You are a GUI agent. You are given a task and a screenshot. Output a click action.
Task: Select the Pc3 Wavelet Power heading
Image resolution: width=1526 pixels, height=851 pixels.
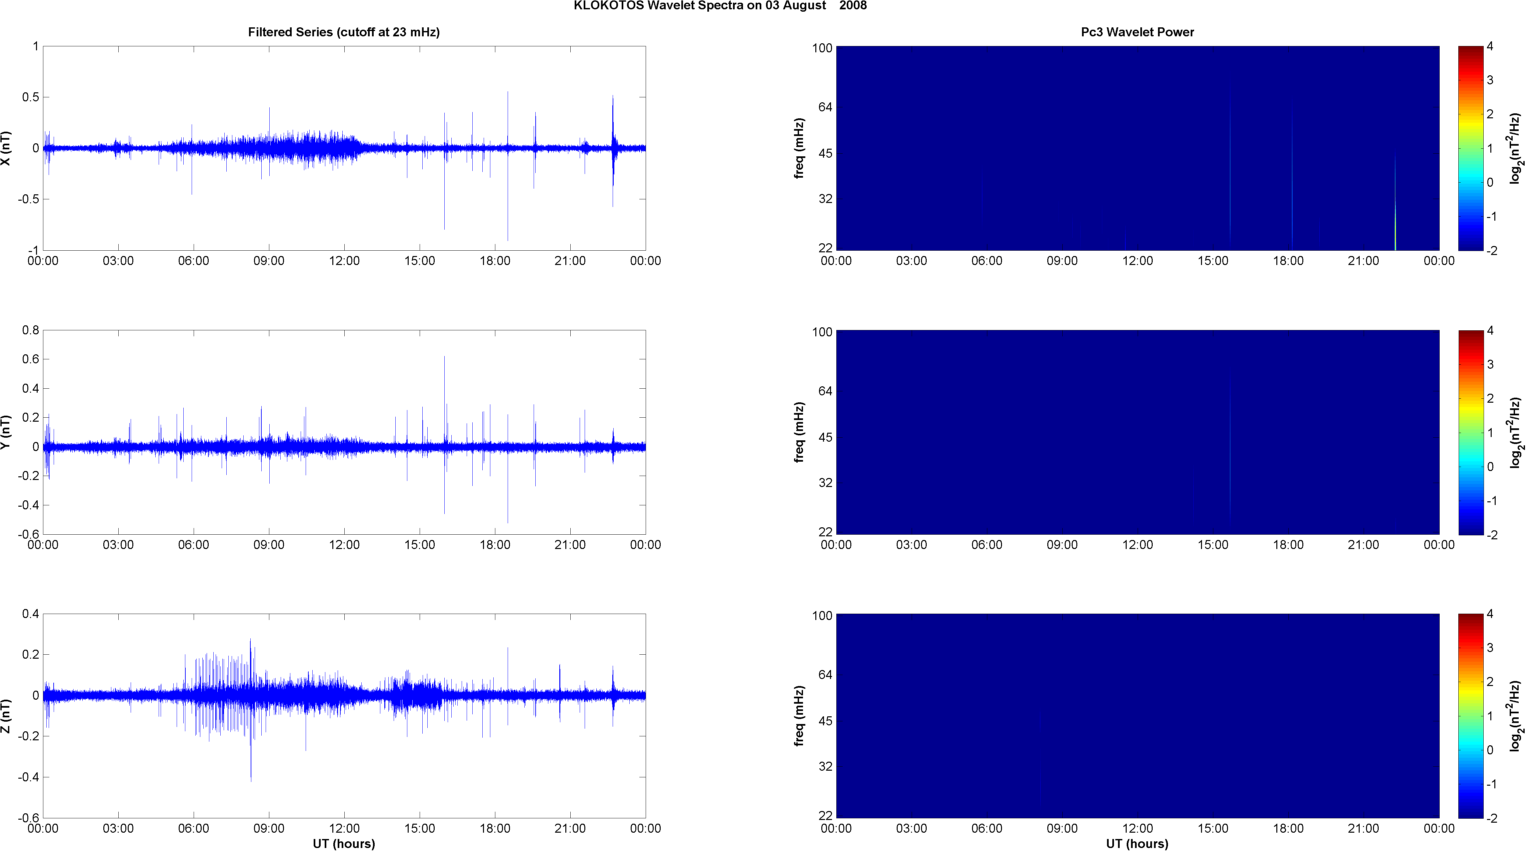click(x=1137, y=32)
